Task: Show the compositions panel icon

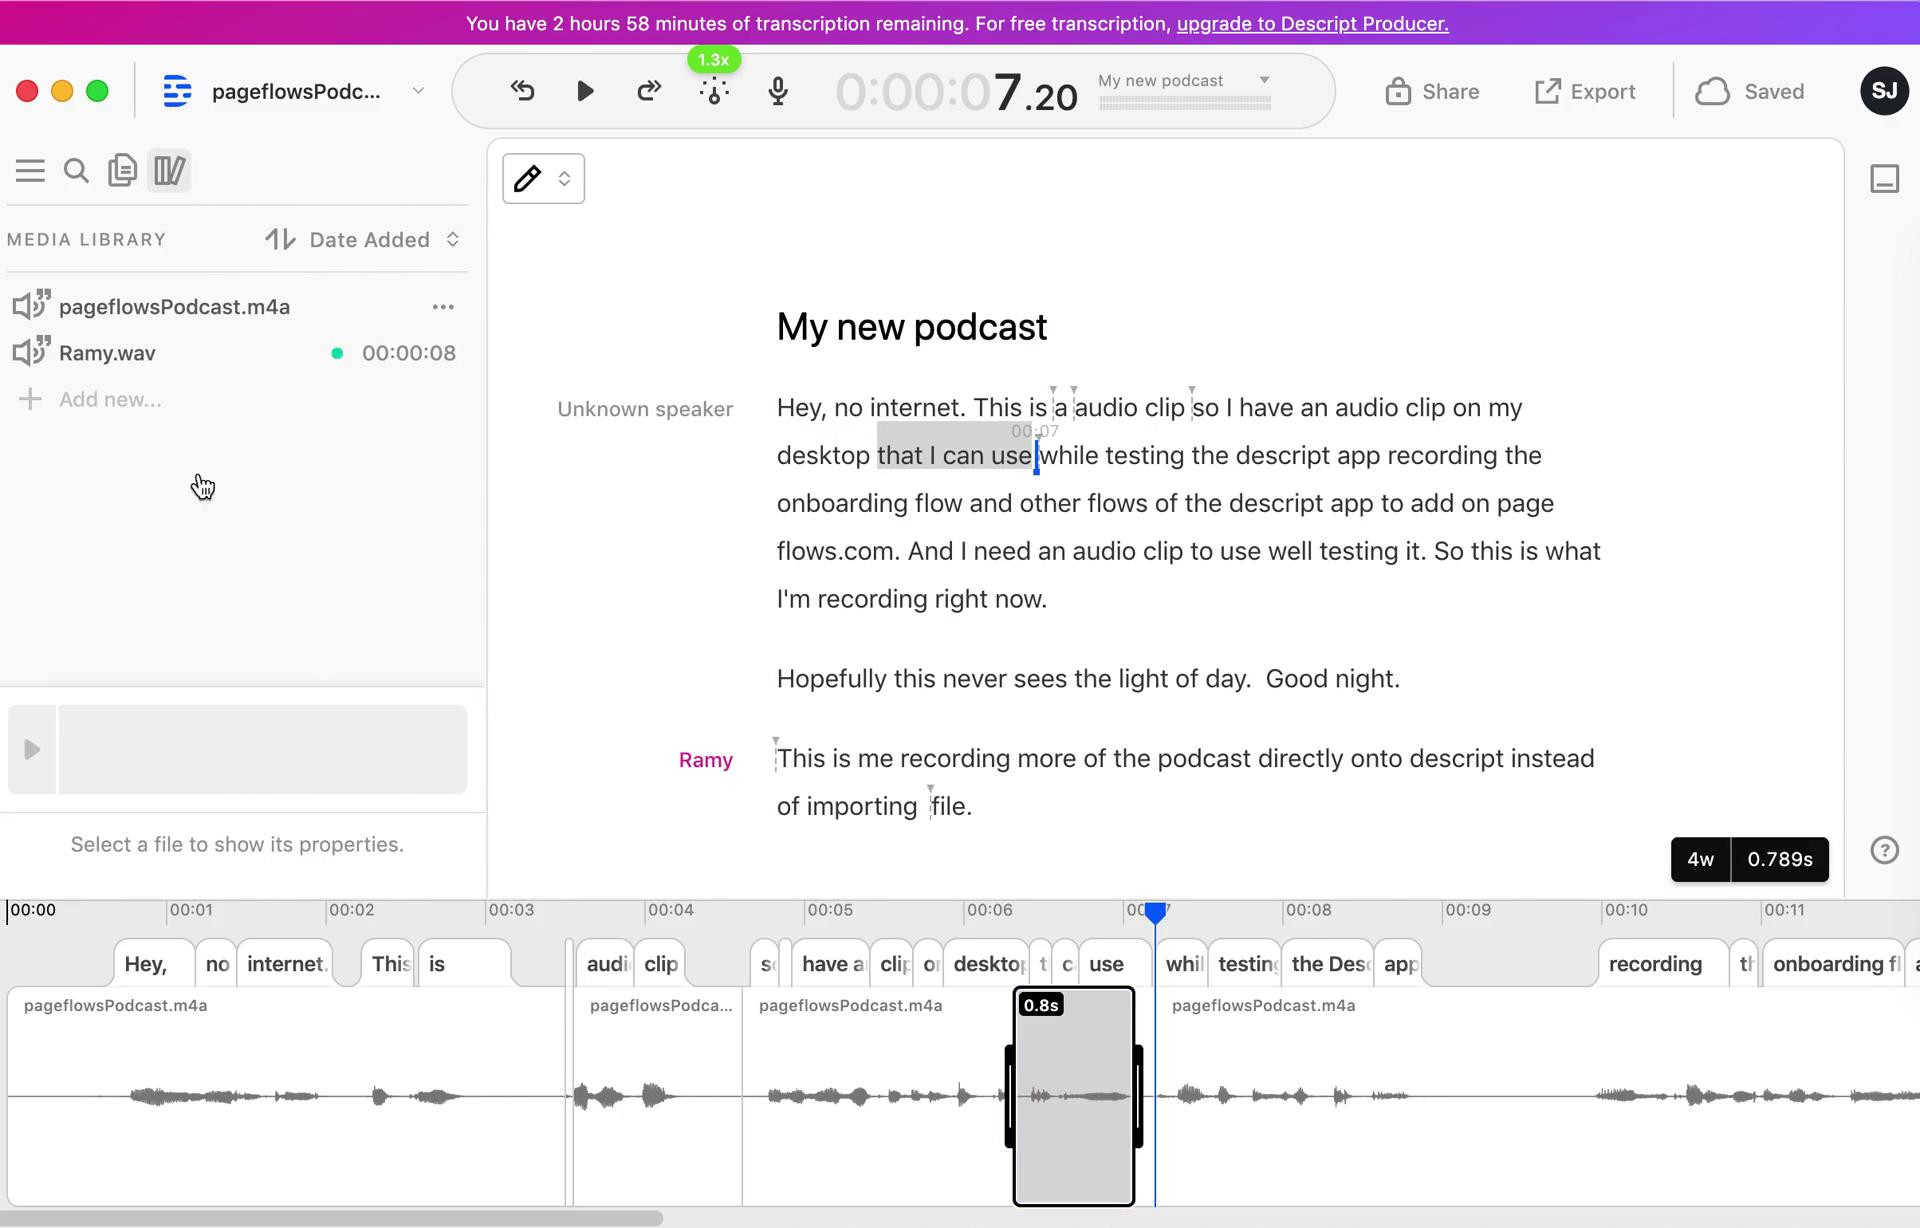Action: [122, 170]
